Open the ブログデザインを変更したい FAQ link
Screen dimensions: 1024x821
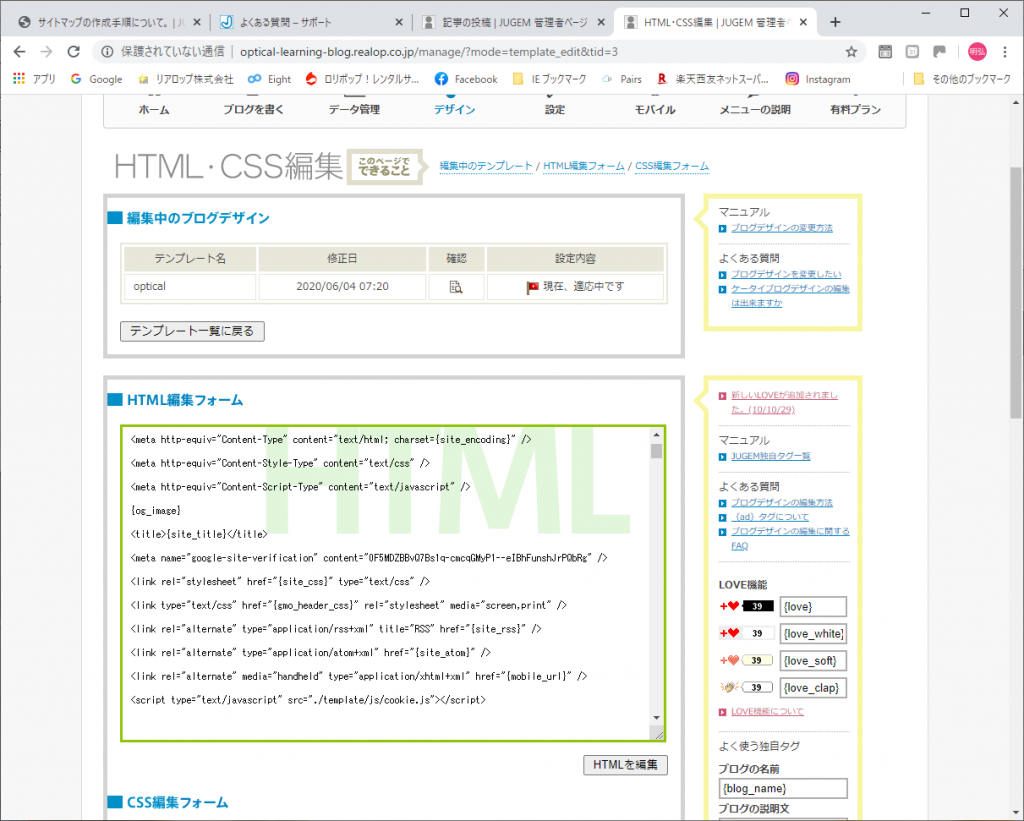point(786,274)
